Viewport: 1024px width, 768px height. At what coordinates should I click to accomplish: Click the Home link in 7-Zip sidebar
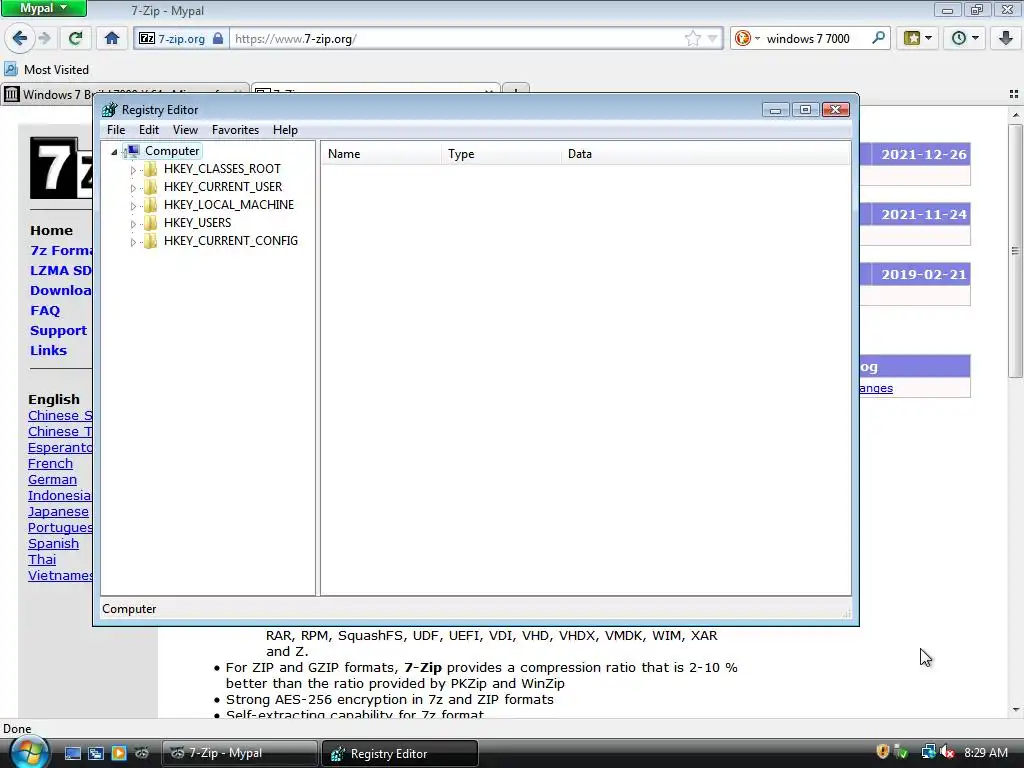pyautogui.click(x=51, y=231)
